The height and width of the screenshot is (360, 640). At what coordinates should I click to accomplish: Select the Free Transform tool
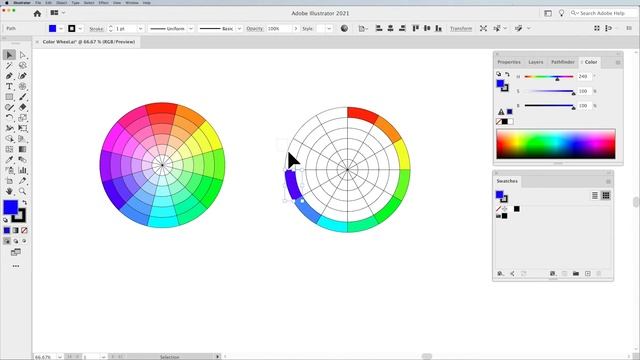point(22,129)
